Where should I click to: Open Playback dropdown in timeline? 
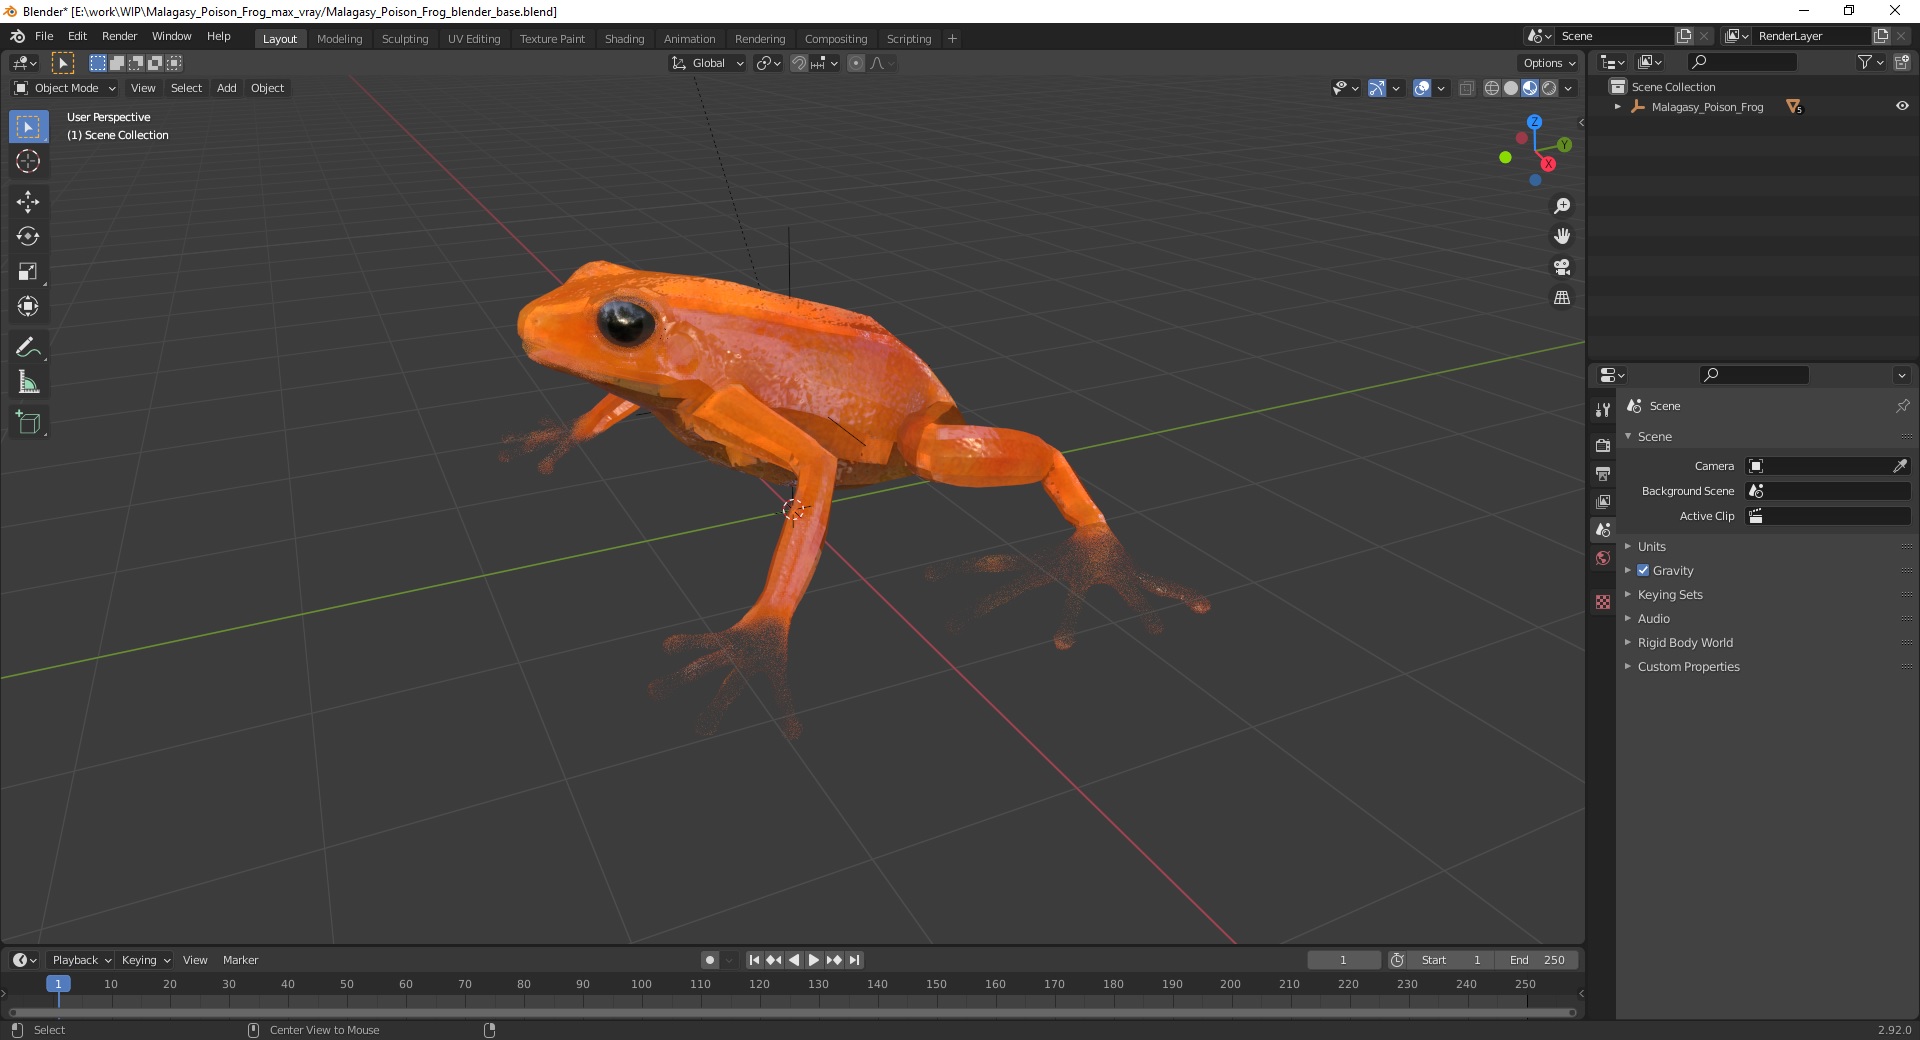point(81,960)
